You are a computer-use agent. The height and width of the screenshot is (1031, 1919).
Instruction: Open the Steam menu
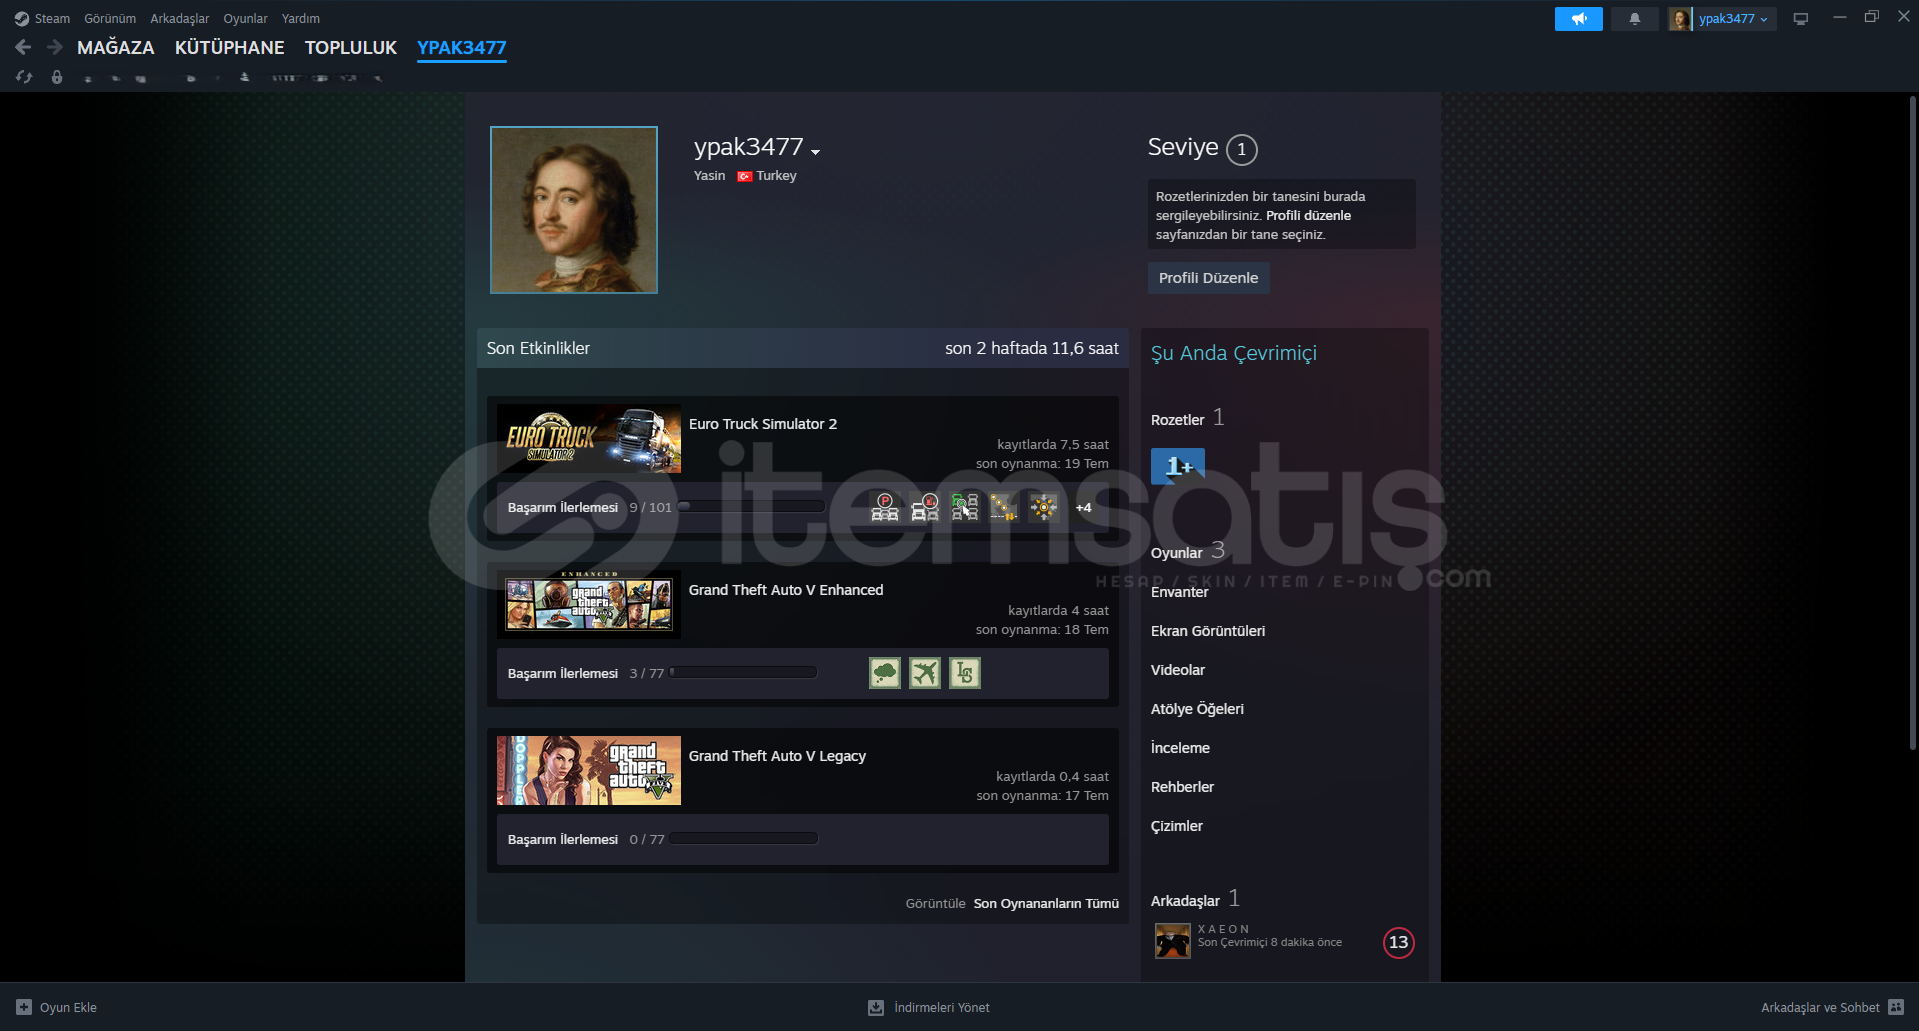point(52,19)
